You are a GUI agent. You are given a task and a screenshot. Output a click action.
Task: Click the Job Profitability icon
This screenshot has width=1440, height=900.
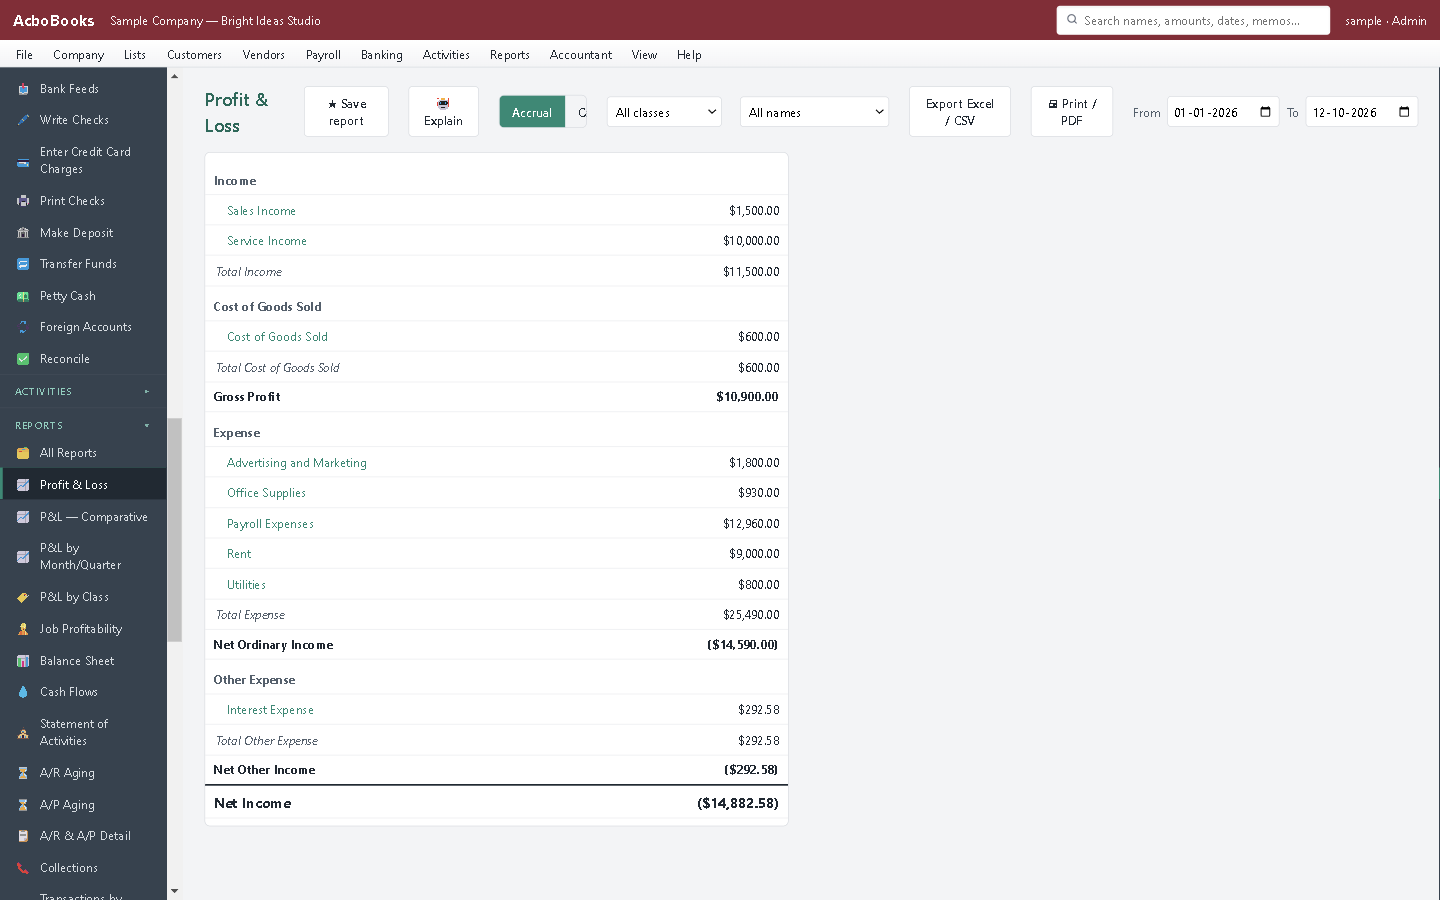pos(23,629)
